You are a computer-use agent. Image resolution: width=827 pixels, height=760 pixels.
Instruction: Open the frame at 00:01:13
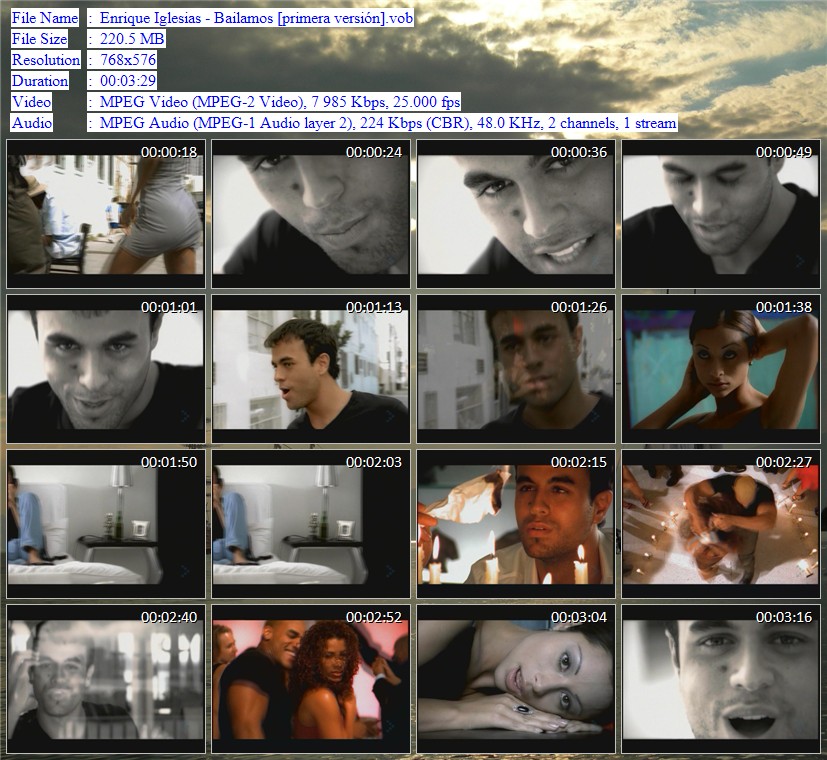311,369
